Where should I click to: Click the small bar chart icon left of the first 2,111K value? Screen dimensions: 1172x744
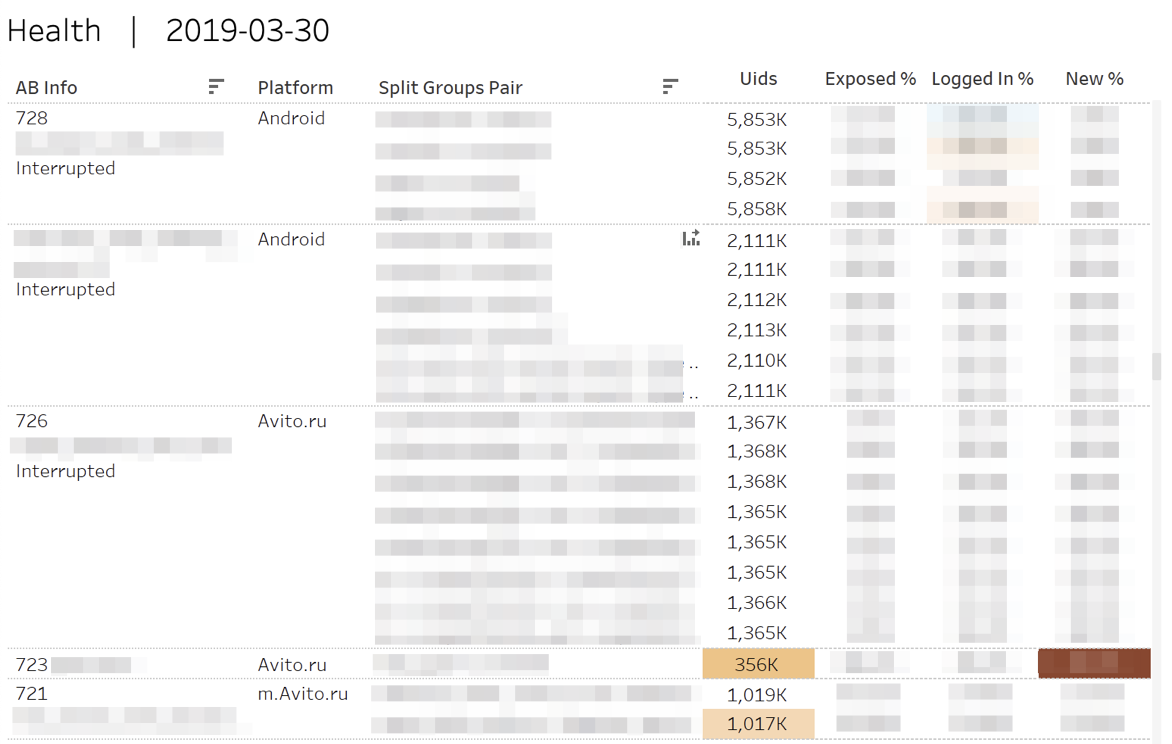click(691, 238)
